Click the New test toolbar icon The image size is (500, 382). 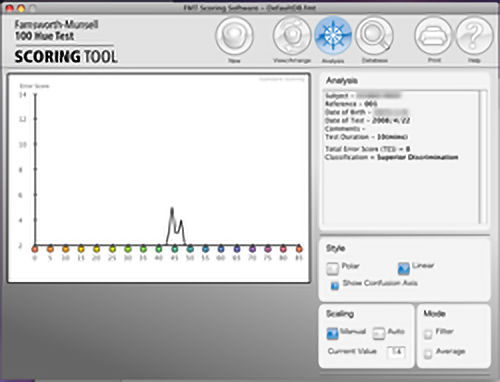tap(234, 36)
